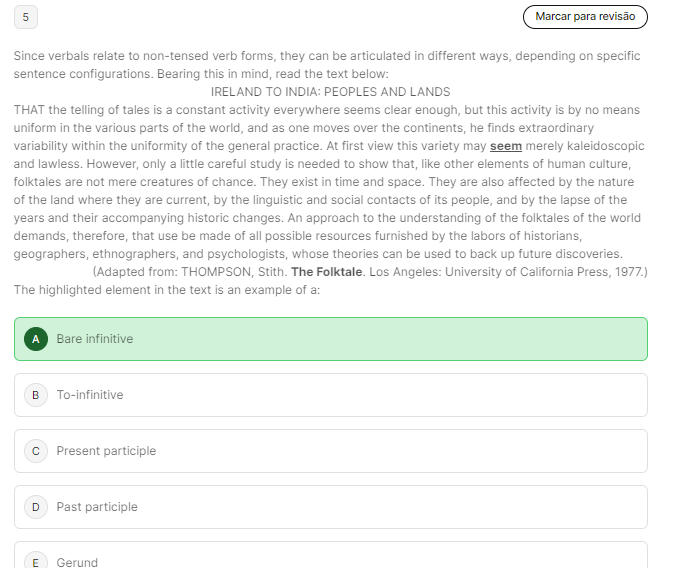
Task: Select the letter A circle badge
Action: pos(35,339)
